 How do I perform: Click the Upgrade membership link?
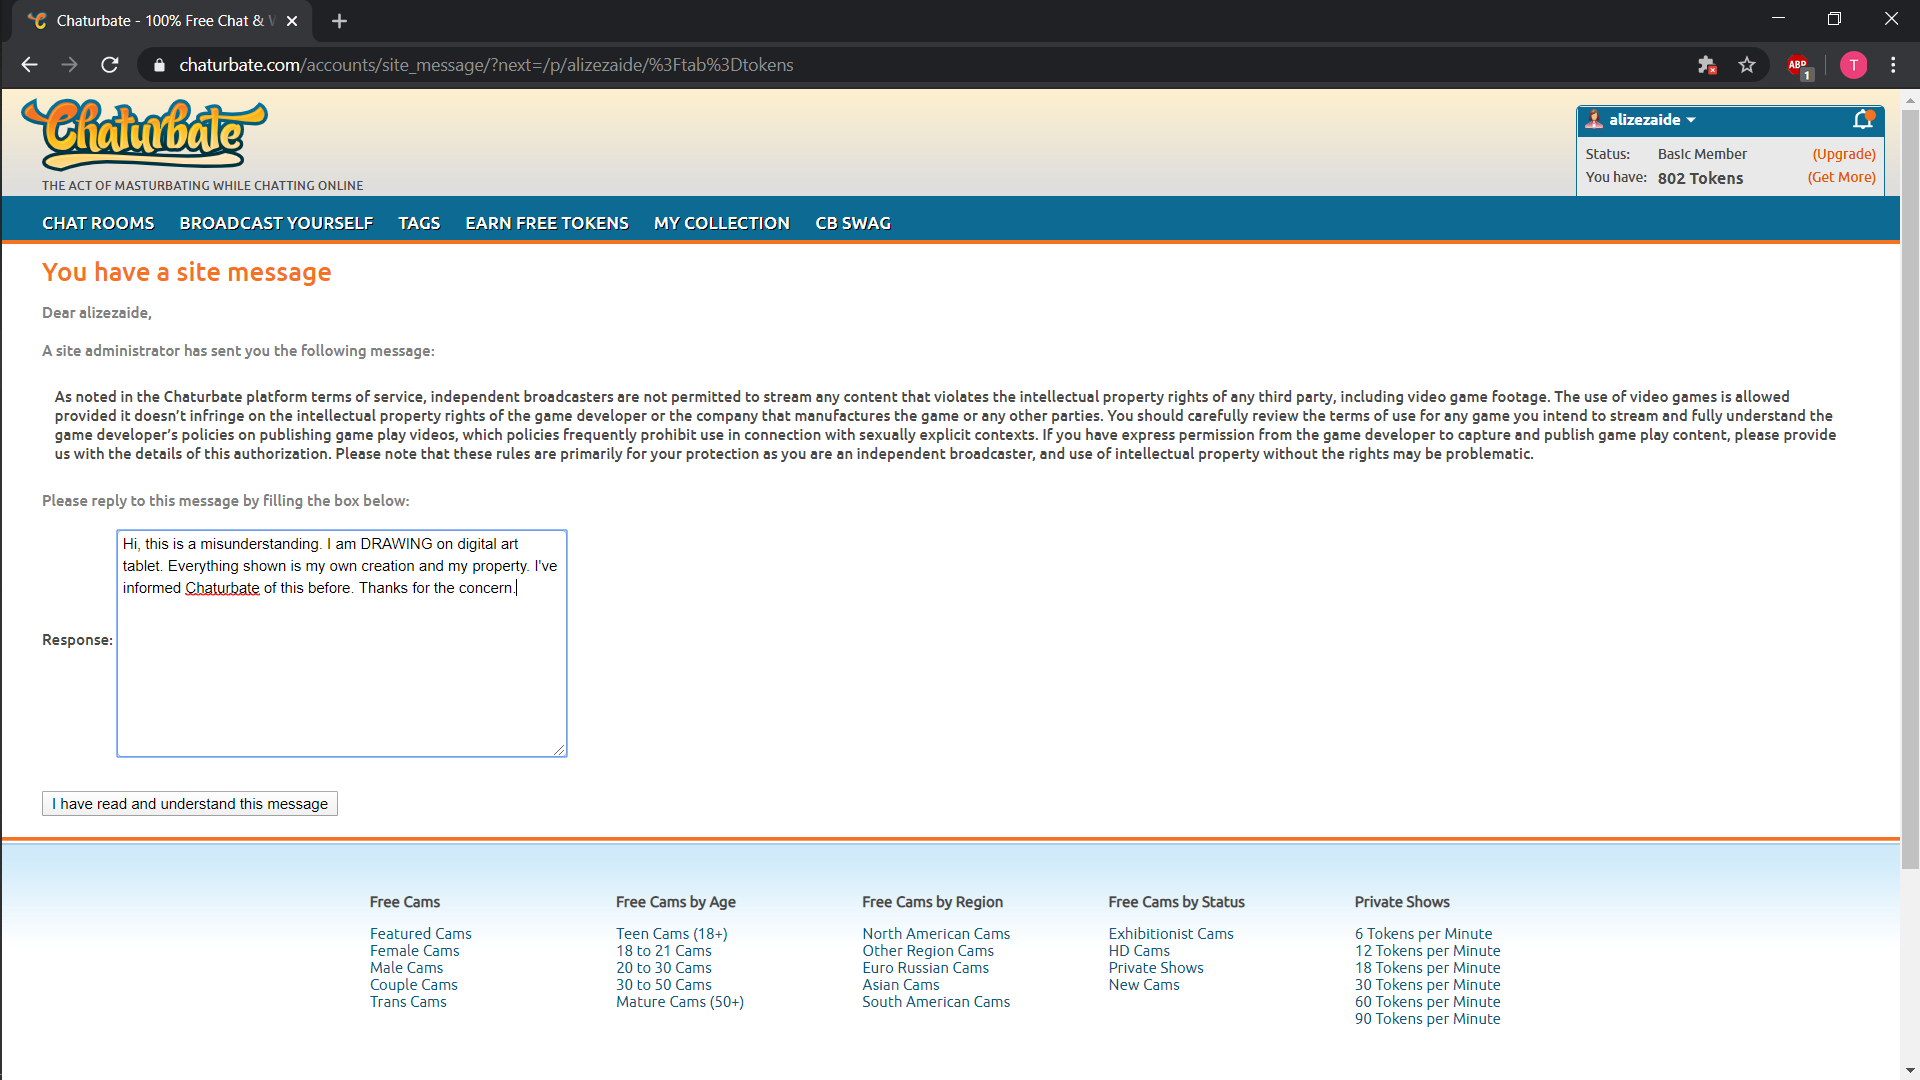pyautogui.click(x=1844, y=154)
